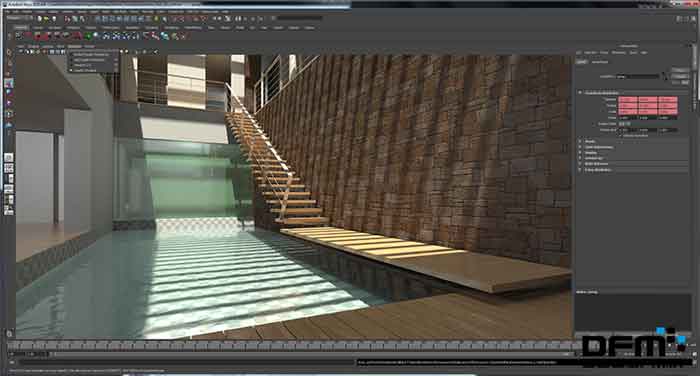Select the first shelf tab

click(x=21, y=28)
